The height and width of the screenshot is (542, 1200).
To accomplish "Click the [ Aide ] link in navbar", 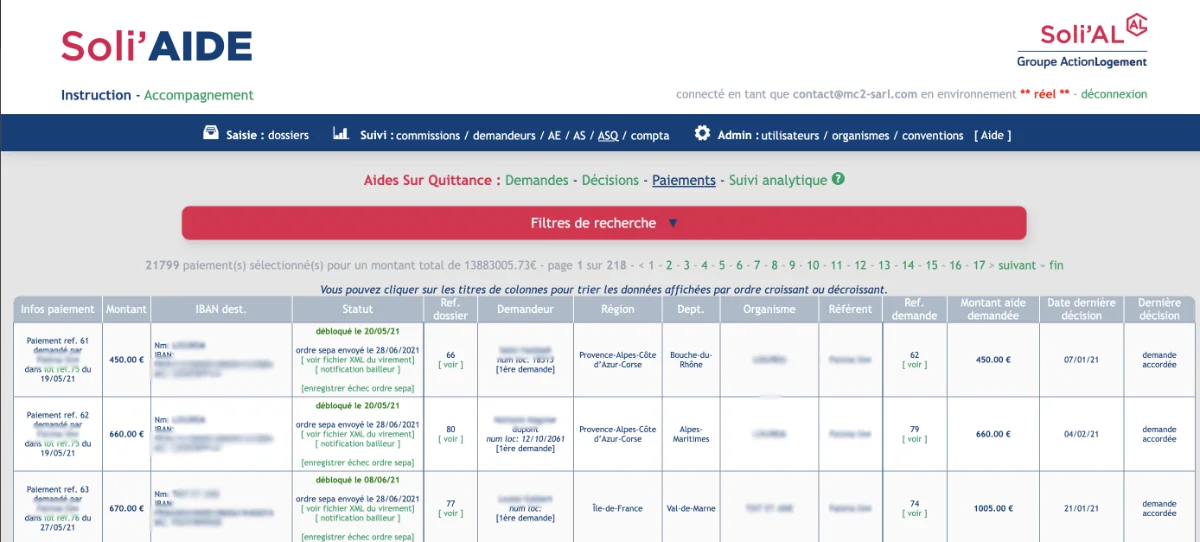I will point(992,136).
